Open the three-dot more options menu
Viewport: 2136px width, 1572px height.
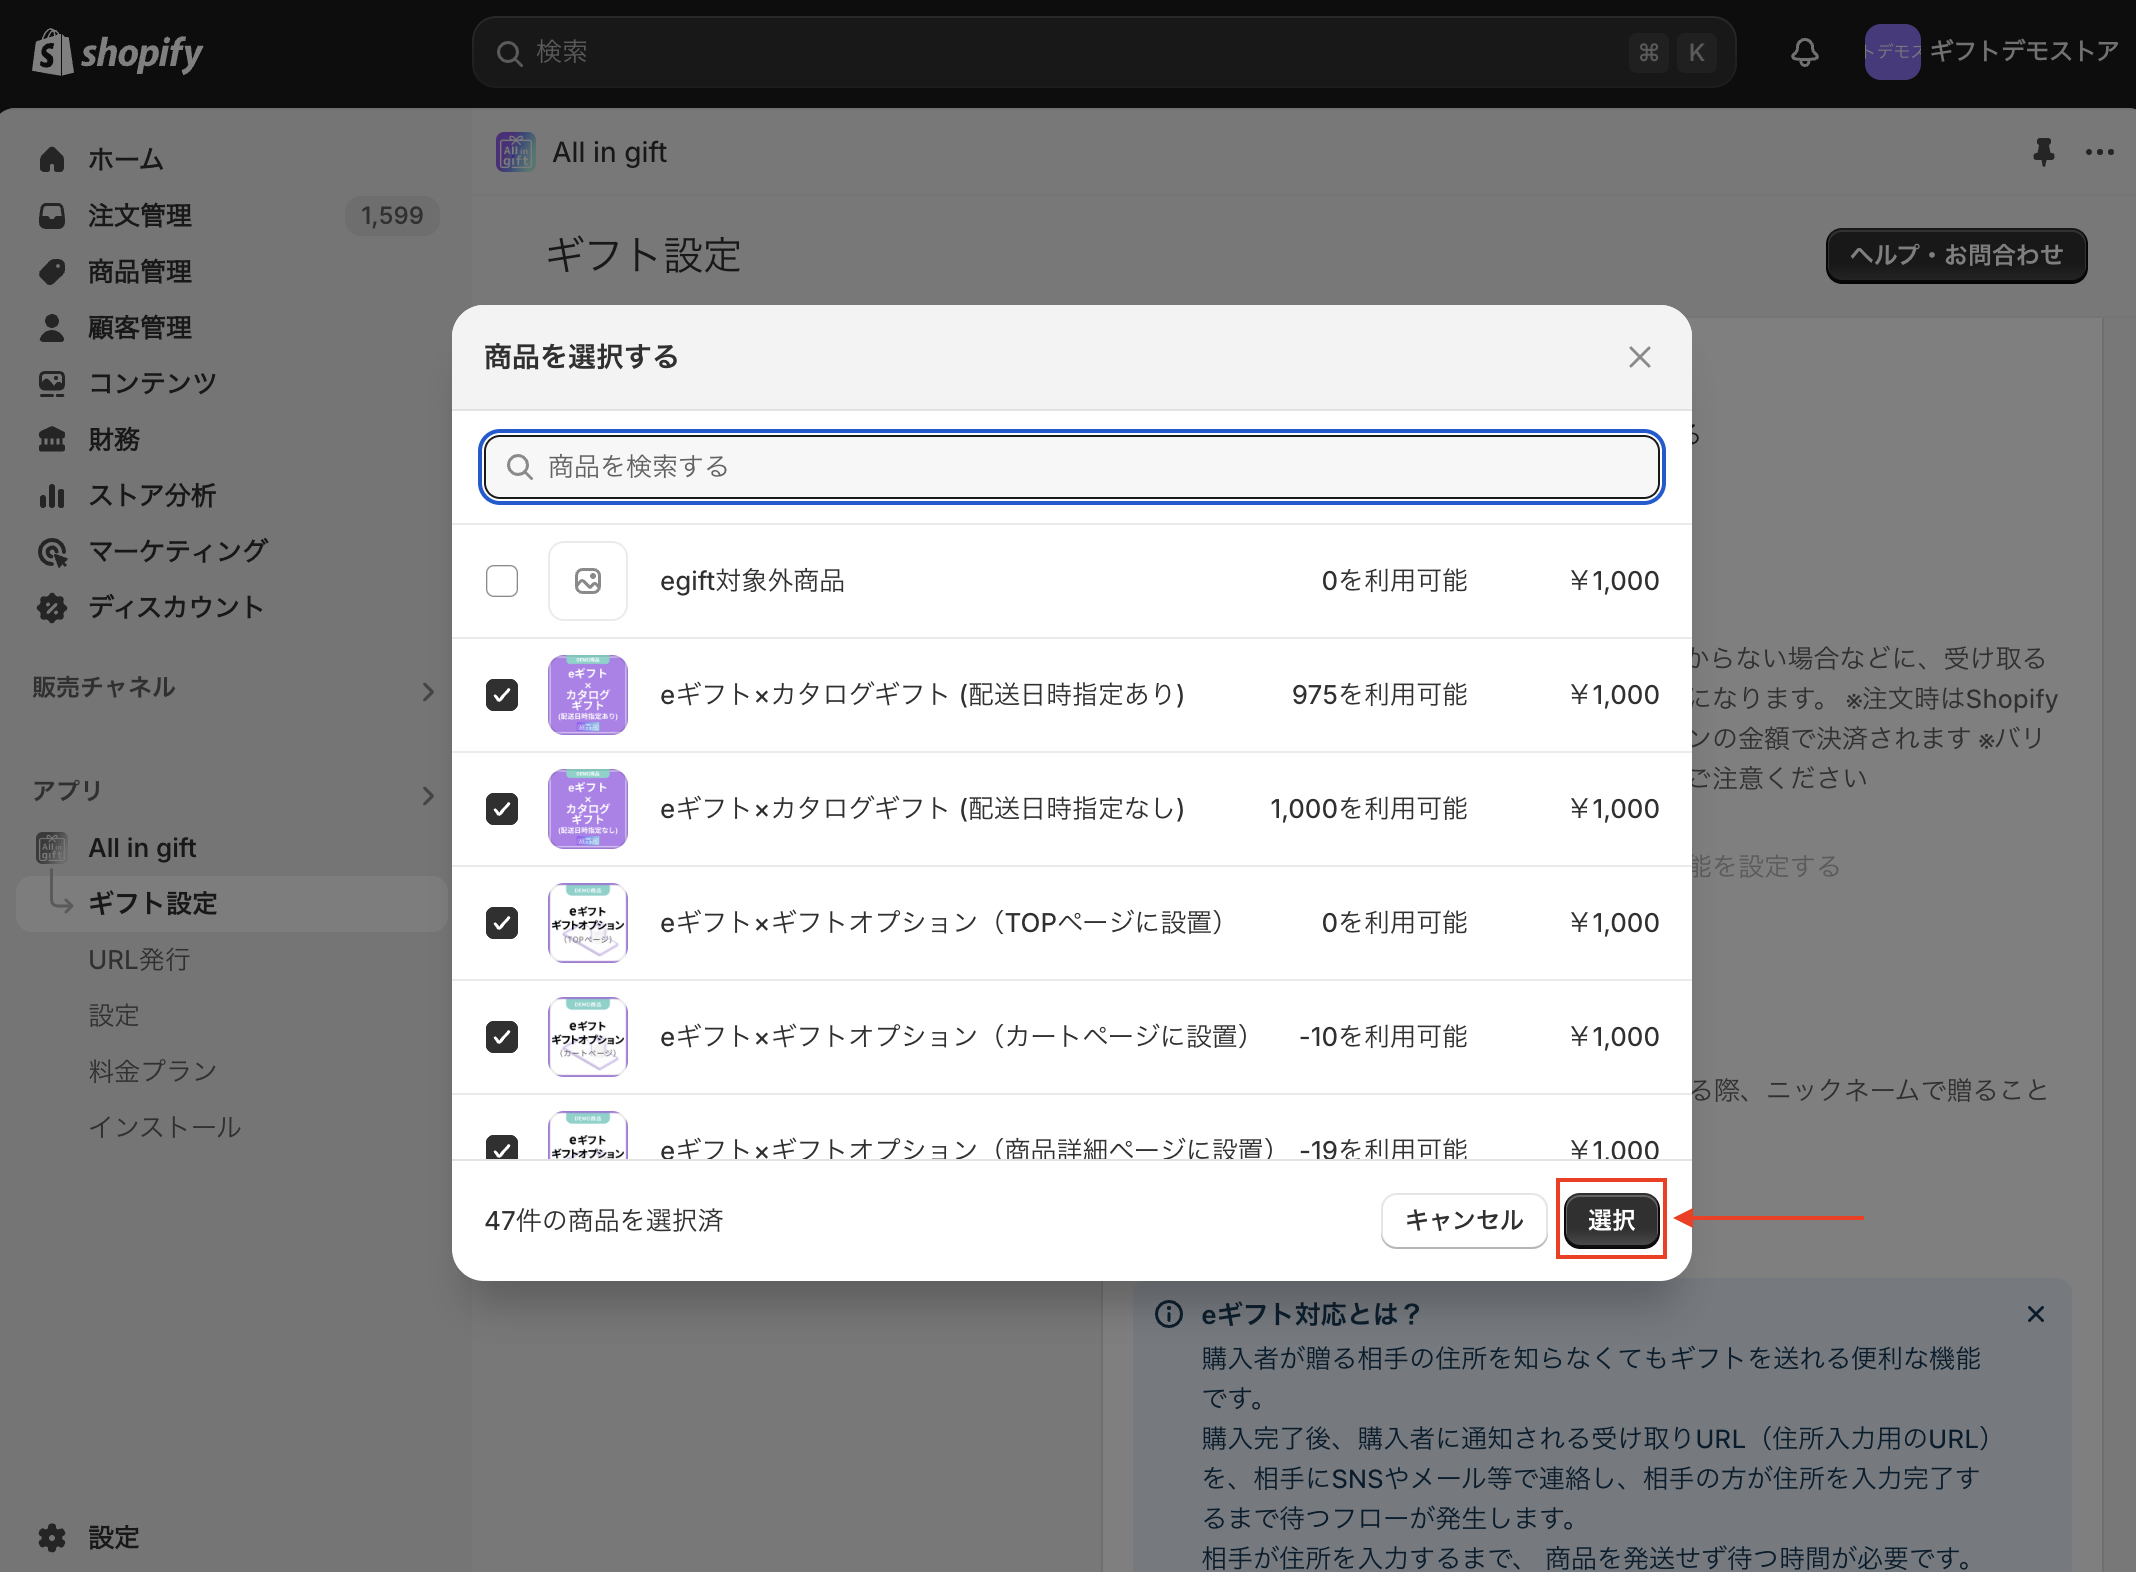click(x=2099, y=152)
